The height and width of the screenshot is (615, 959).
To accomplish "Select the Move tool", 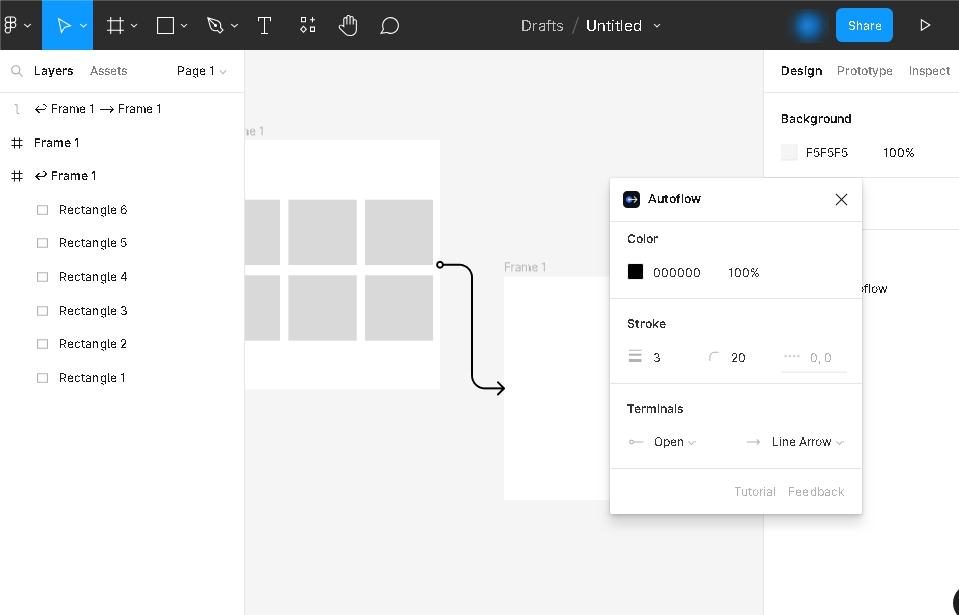I will [63, 25].
